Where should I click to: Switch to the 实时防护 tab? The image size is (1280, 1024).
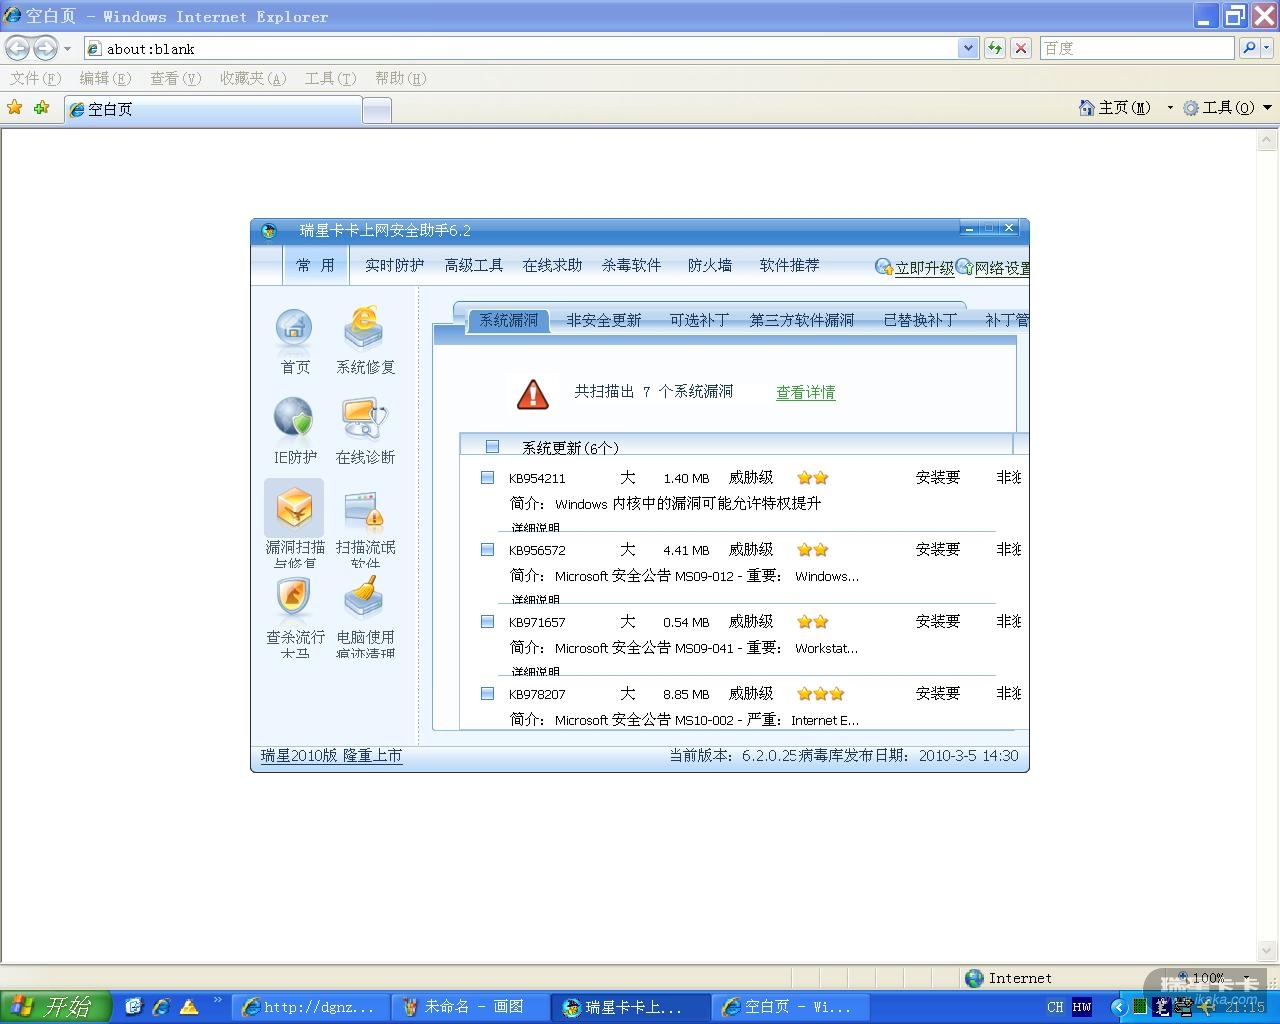[x=394, y=265]
